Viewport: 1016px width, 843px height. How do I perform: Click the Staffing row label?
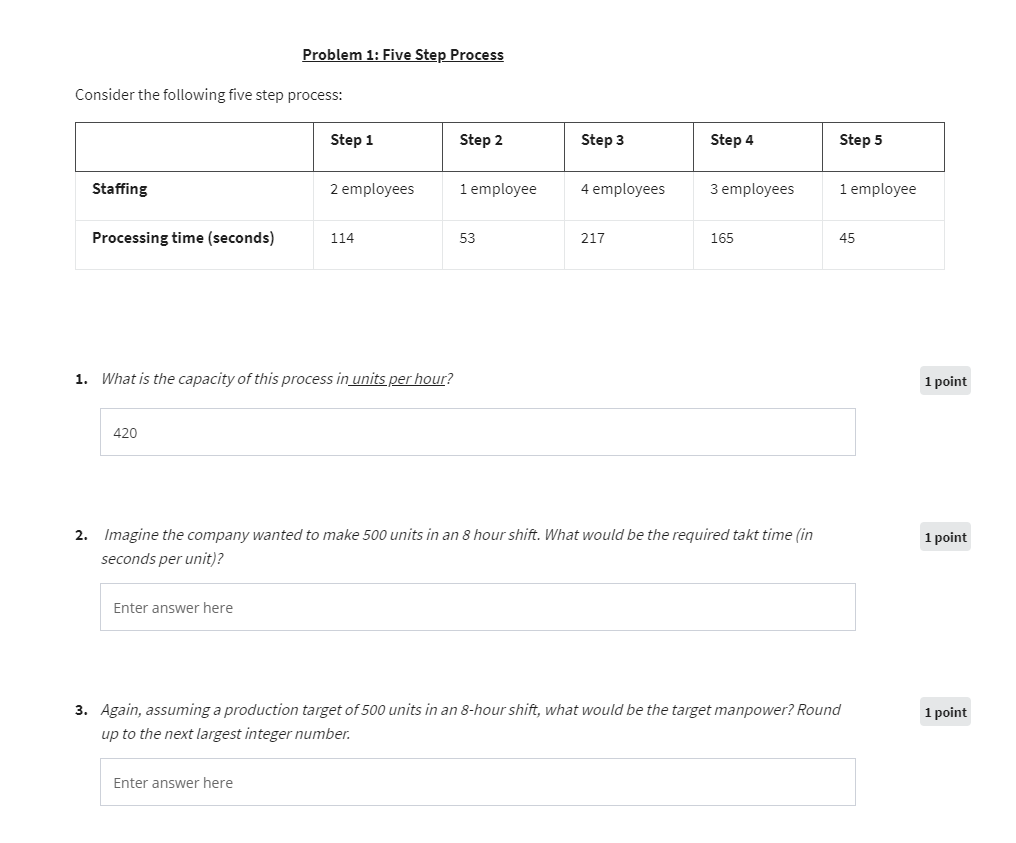[120, 189]
